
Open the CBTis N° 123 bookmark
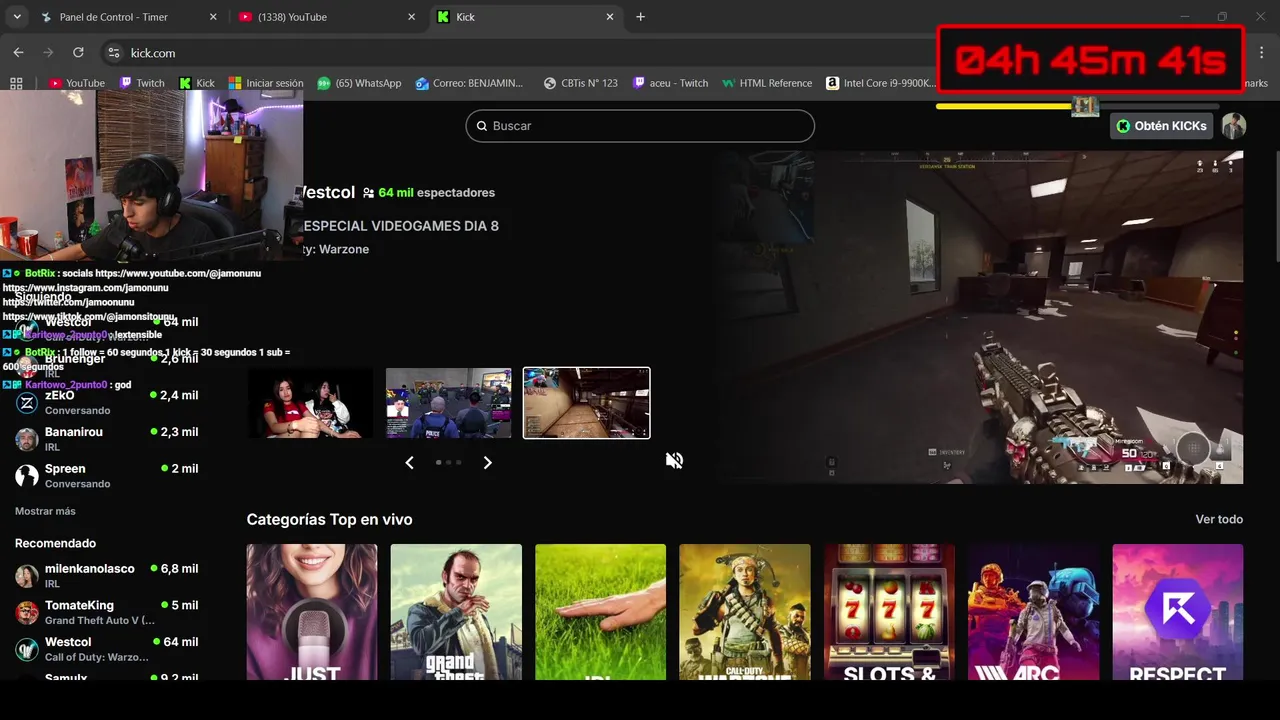pyautogui.click(x=581, y=83)
